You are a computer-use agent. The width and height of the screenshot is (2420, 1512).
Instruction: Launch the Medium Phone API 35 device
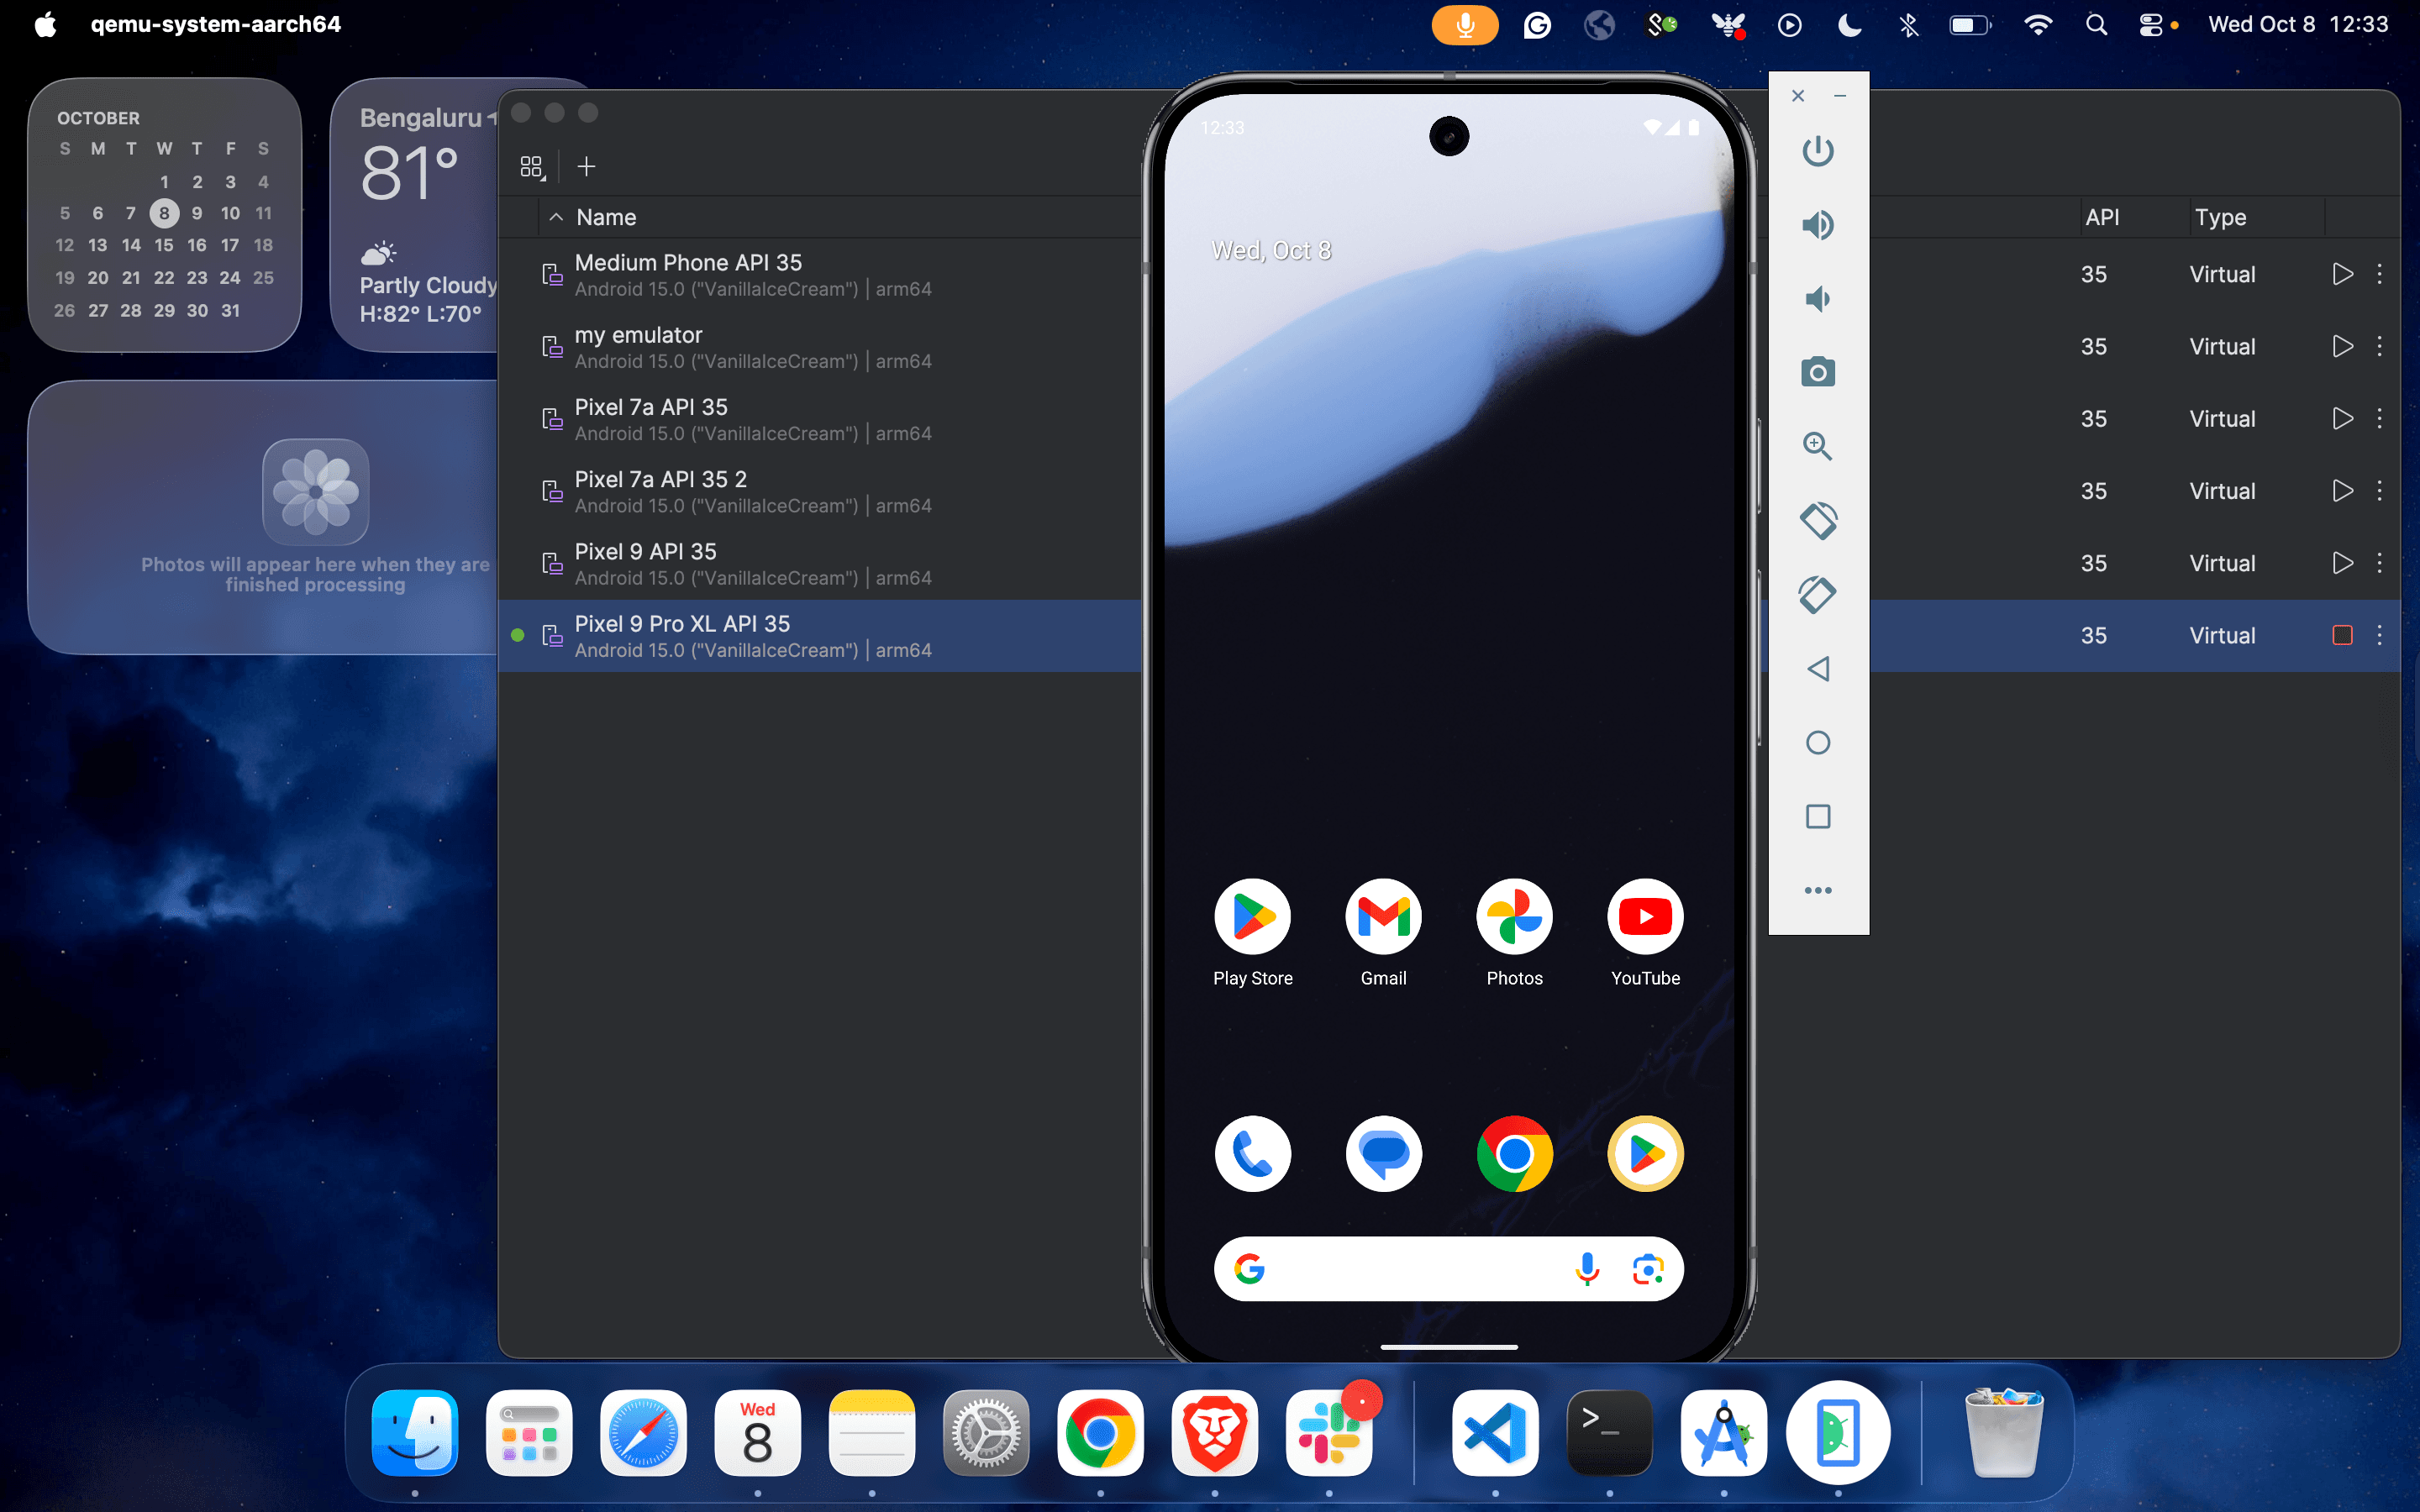point(2341,274)
